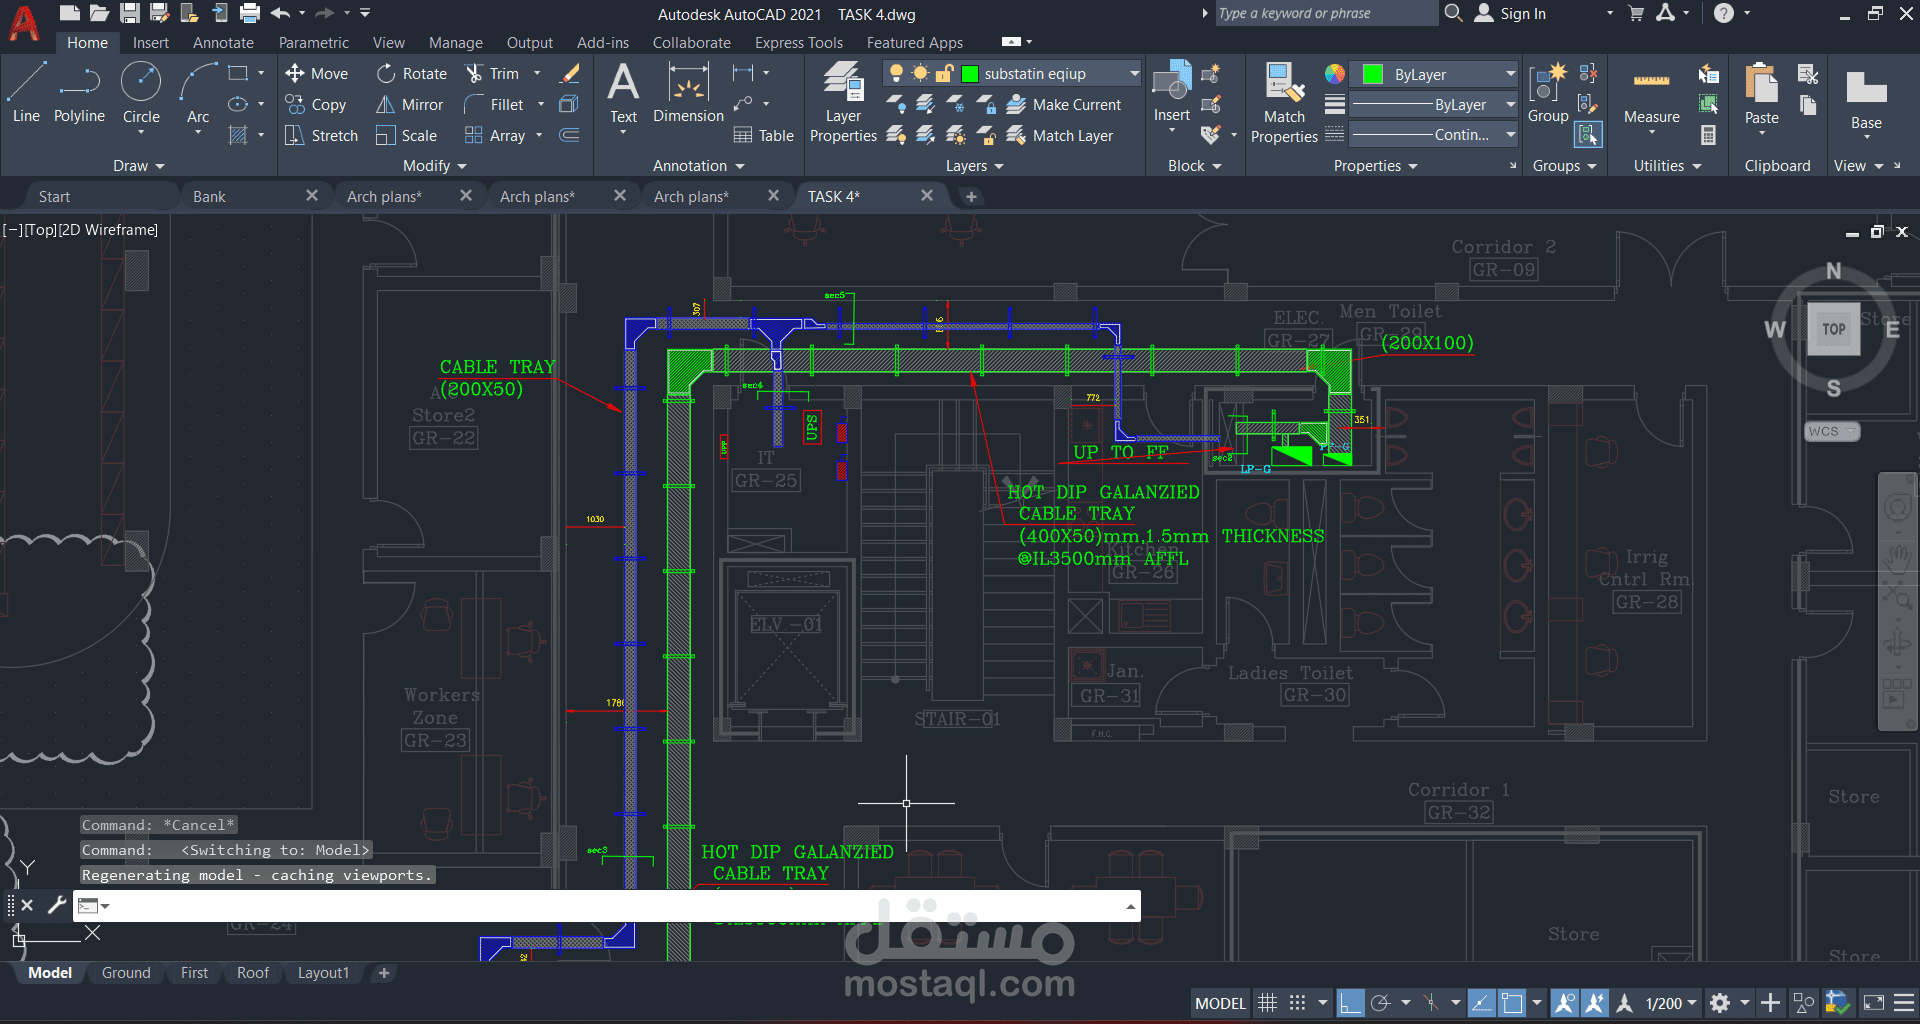Screen dimensions: 1920x1024
Task: Expand the Modify panel
Action: (435, 166)
